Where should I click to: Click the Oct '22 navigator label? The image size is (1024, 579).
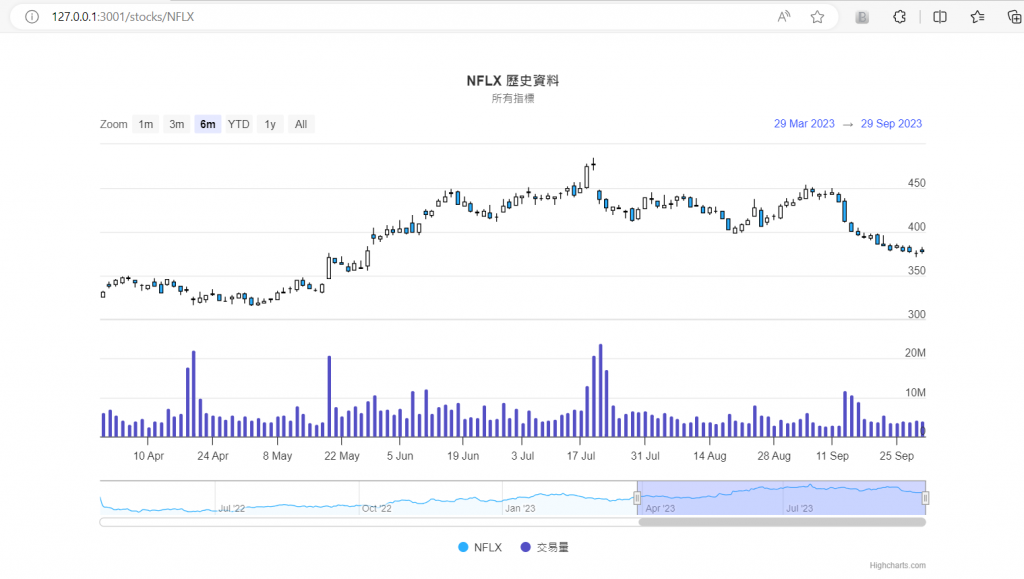pos(377,509)
